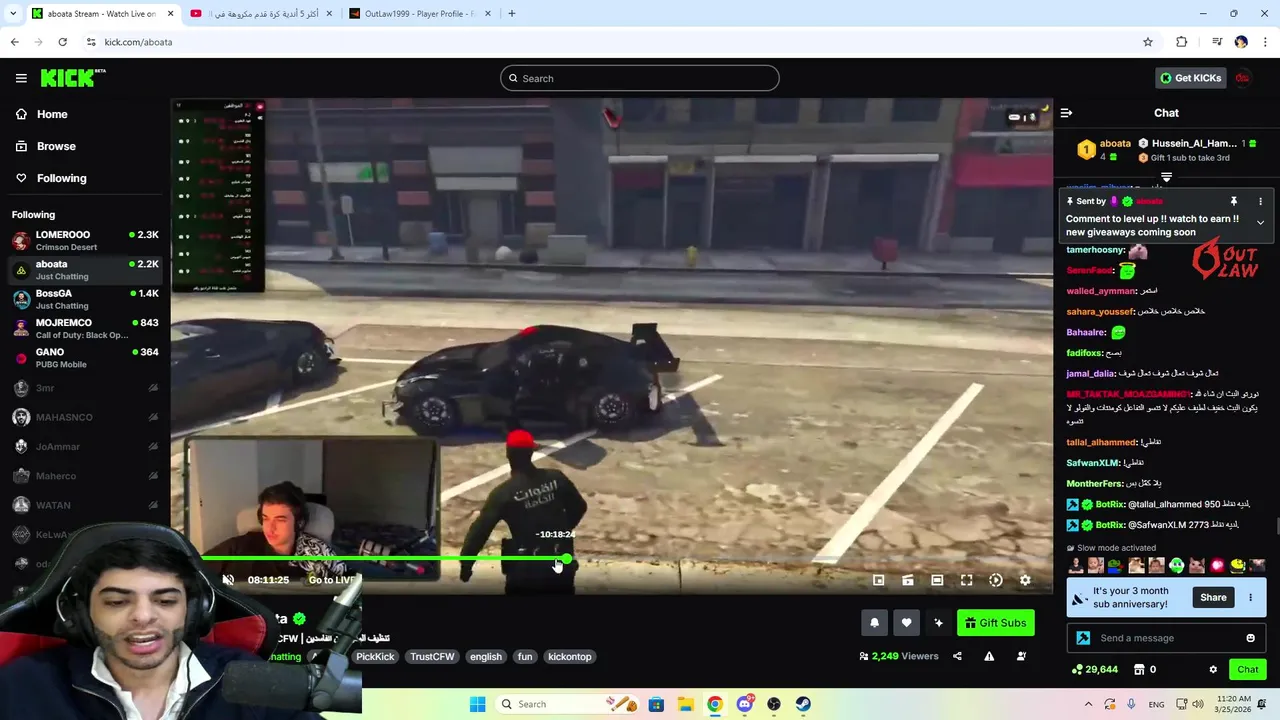
Task: Open Windows Start menu
Action: coord(477,704)
